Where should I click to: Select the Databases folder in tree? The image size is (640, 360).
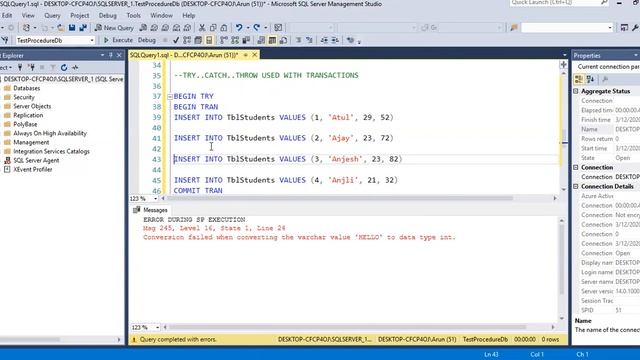pos(27,88)
